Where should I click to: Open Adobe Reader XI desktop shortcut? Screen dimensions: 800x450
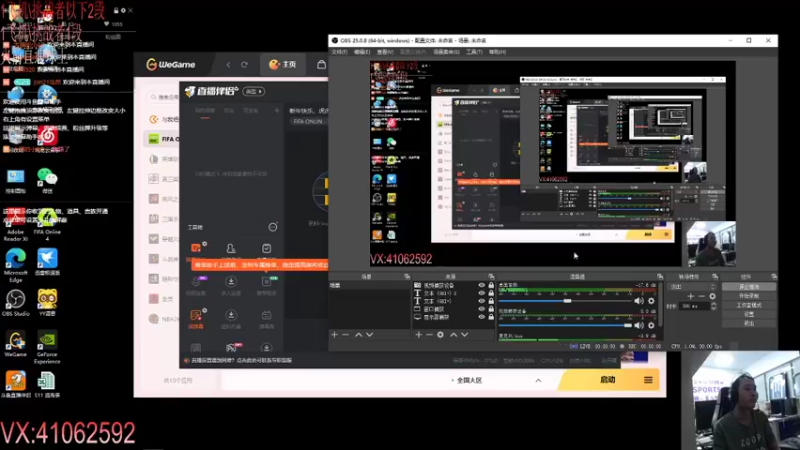point(15,224)
